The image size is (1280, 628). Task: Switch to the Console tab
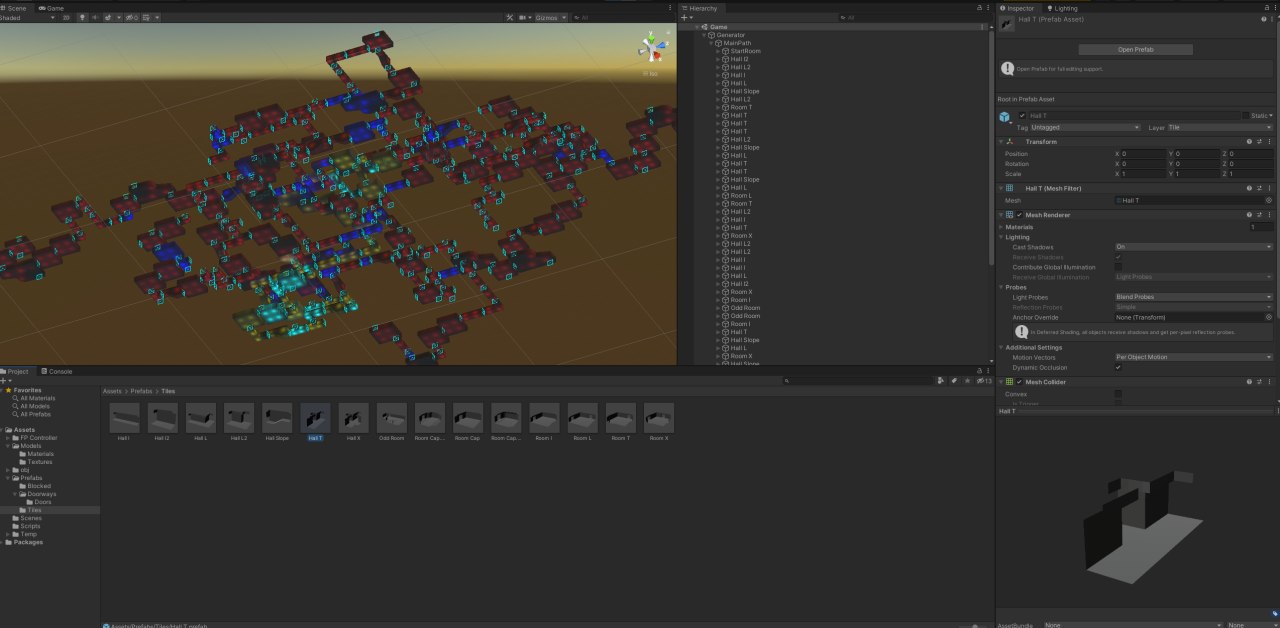point(58,371)
